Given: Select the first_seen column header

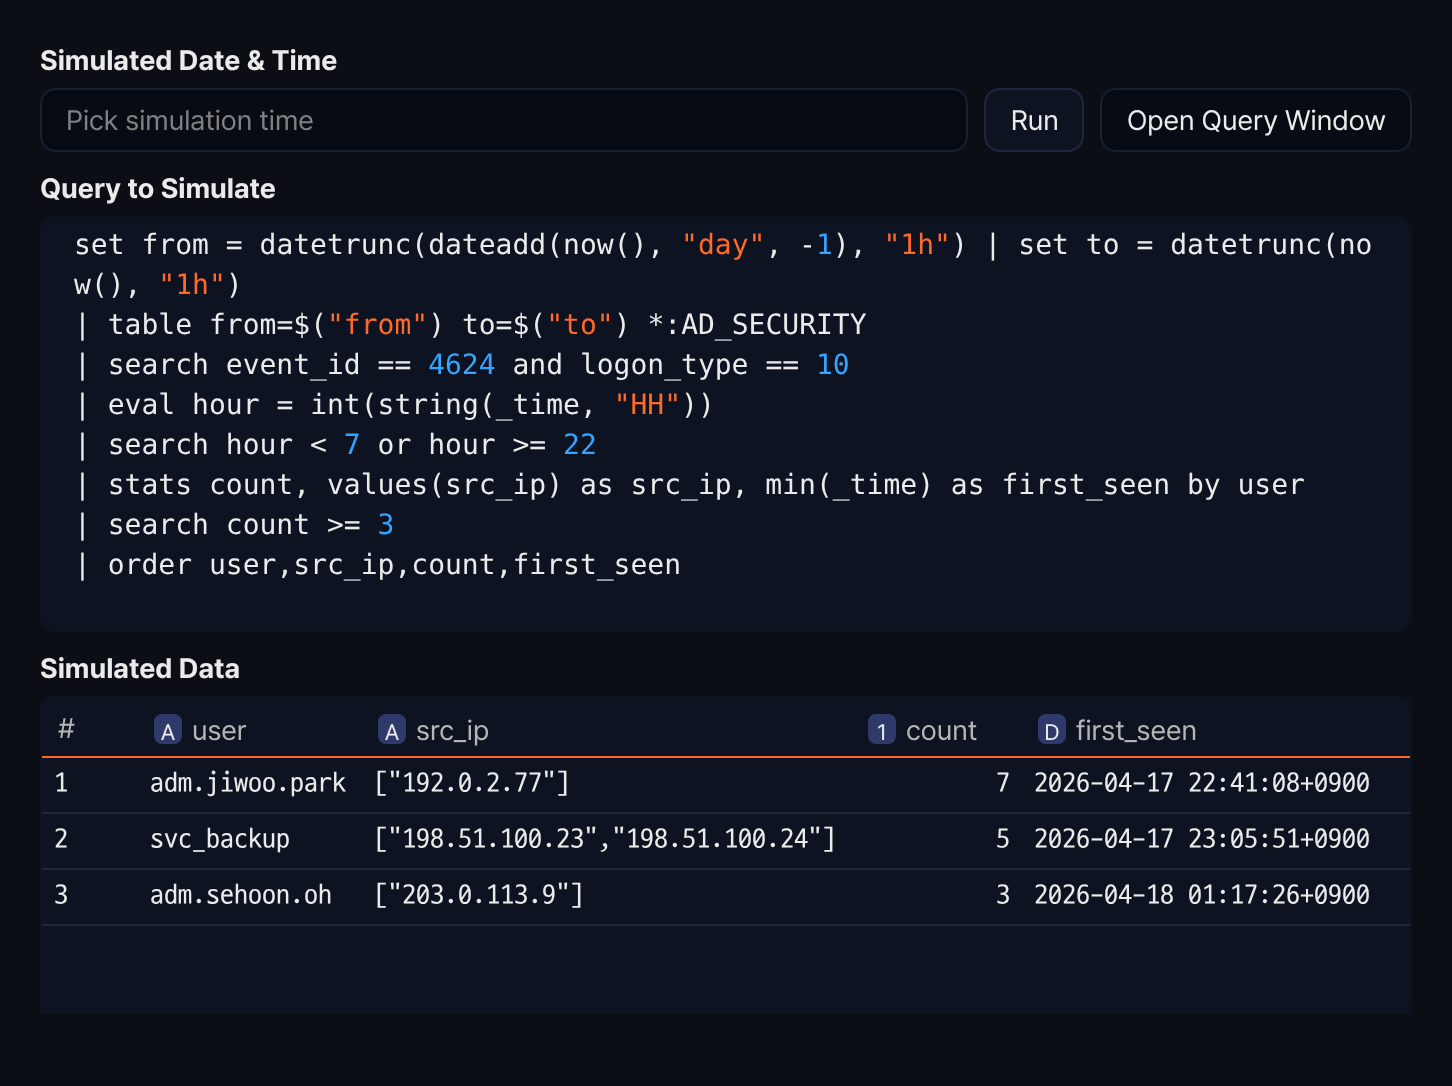Looking at the screenshot, I should (1136, 731).
